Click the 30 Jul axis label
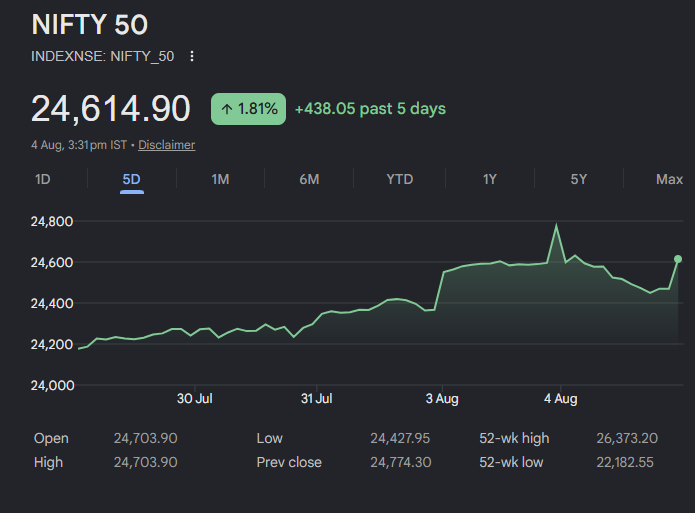The image size is (695, 513). point(195,399)
